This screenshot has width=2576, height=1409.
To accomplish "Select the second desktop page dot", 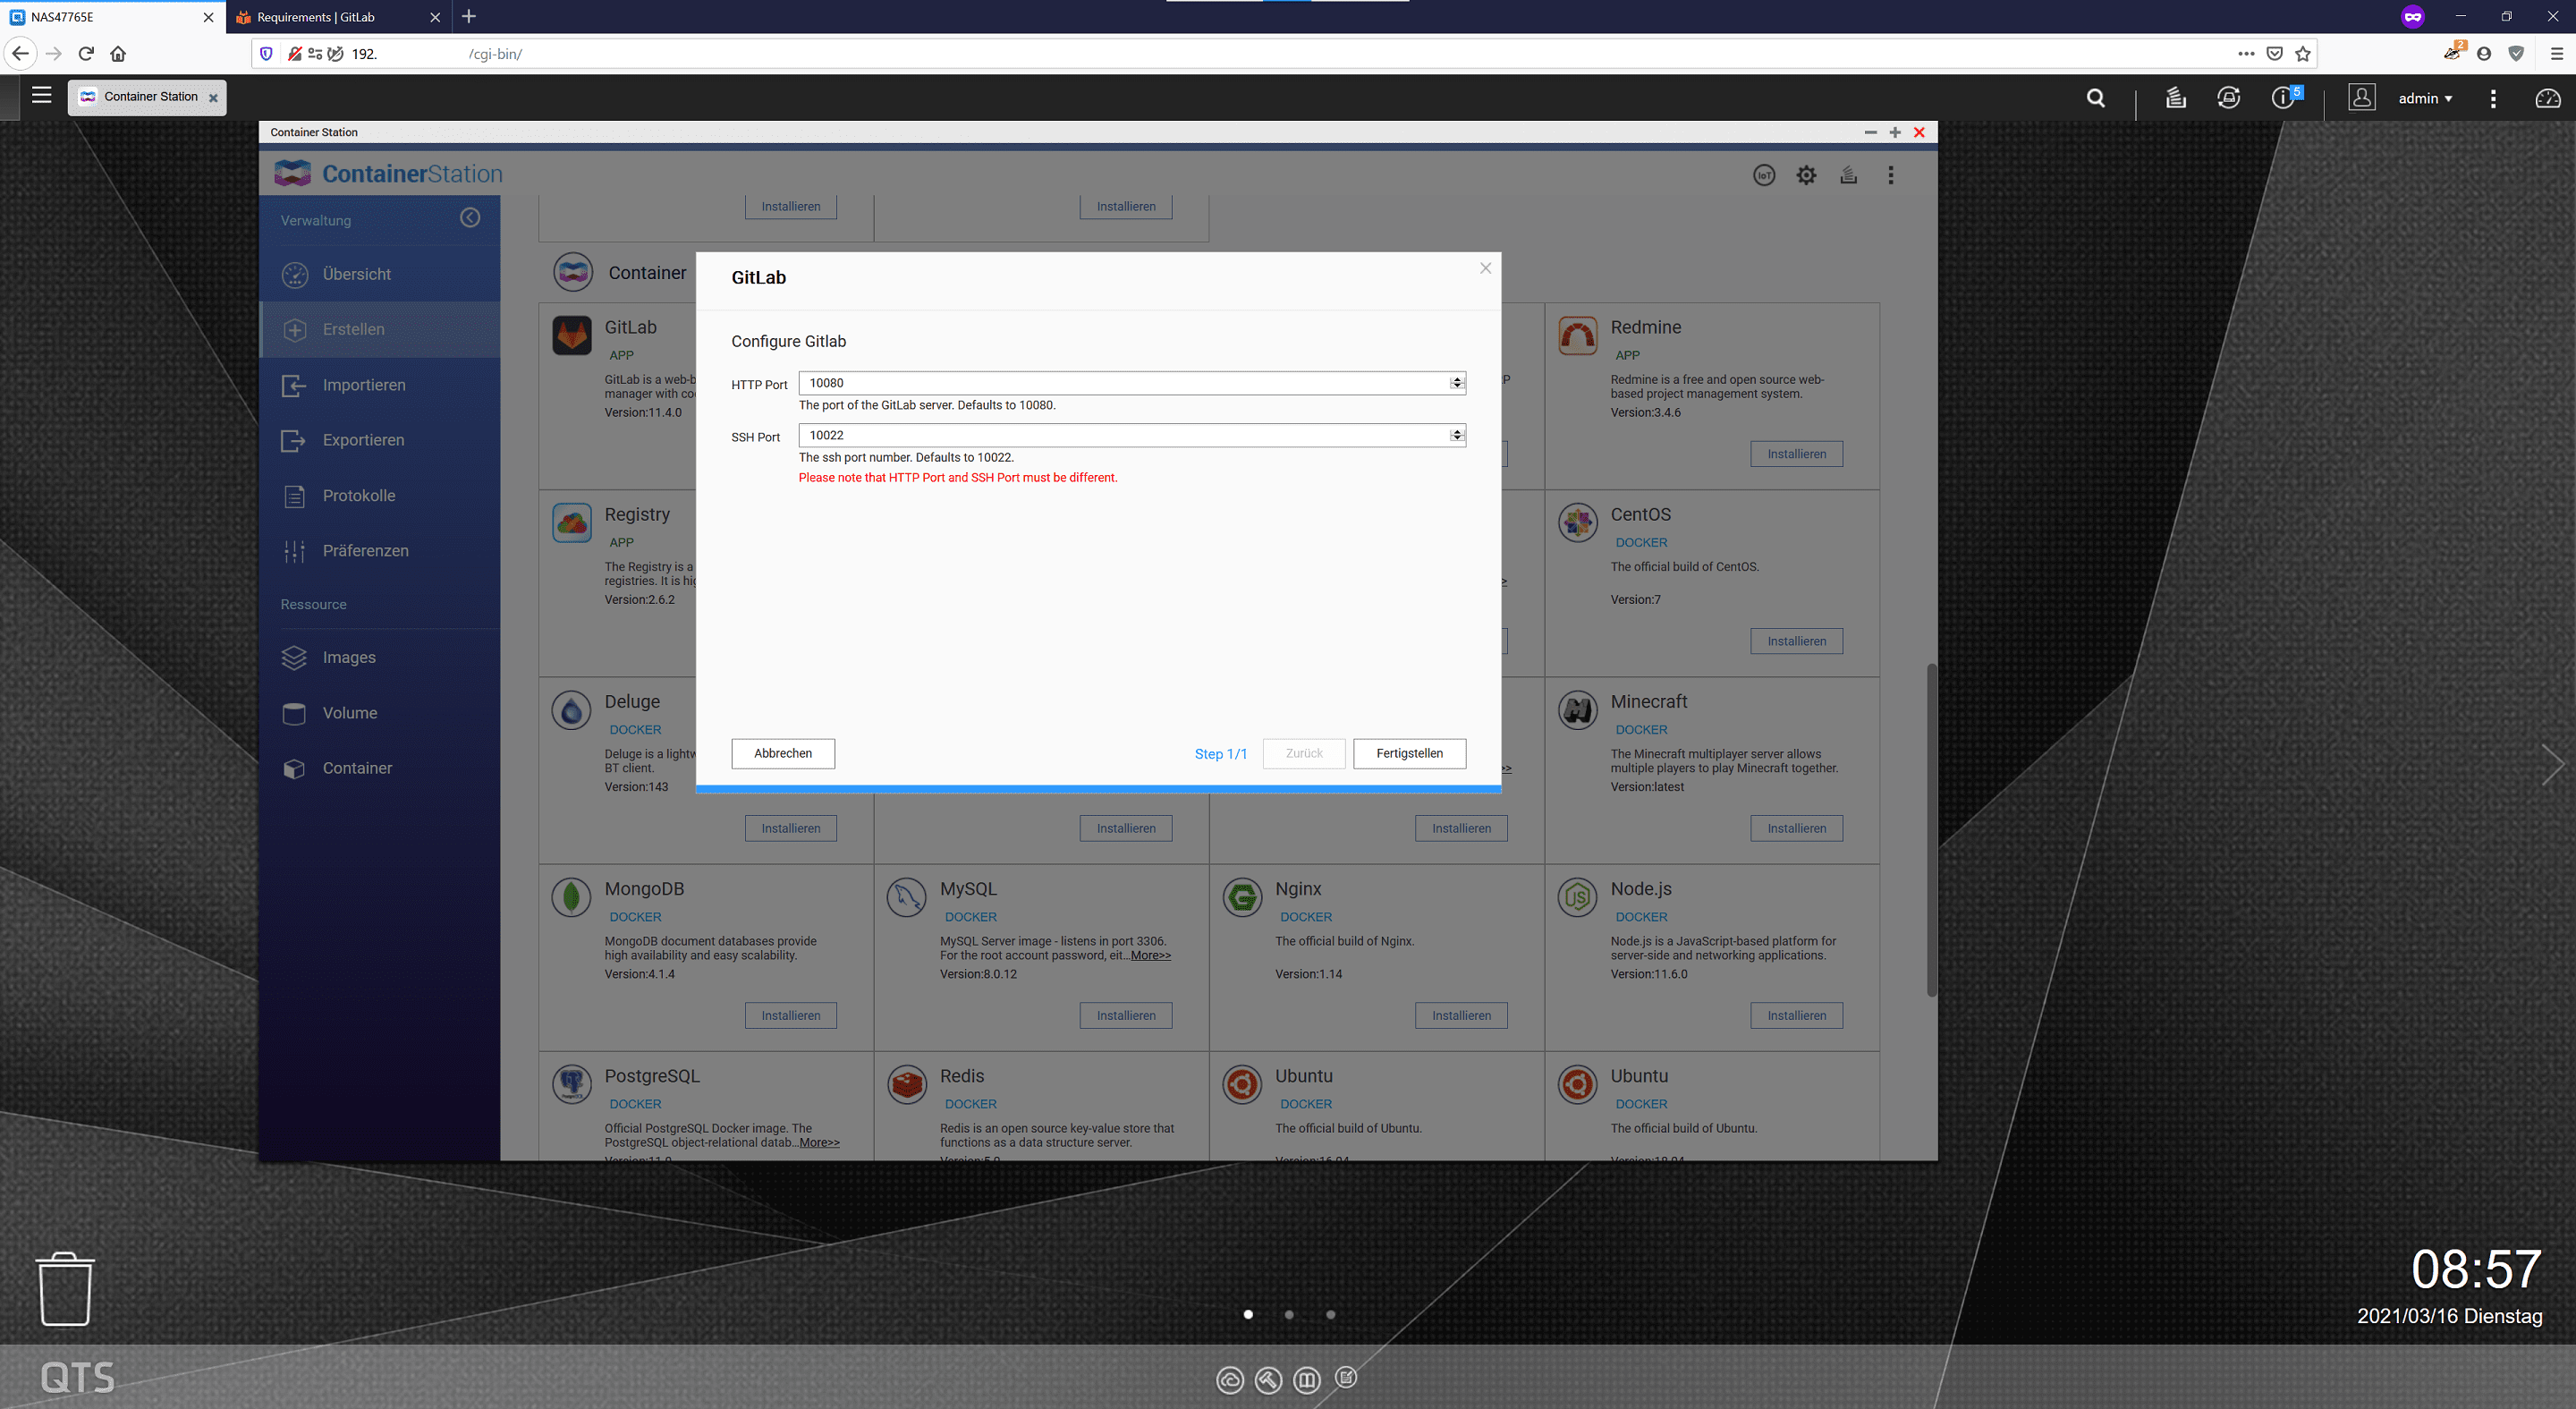I will click(x=1289, y=1314).
